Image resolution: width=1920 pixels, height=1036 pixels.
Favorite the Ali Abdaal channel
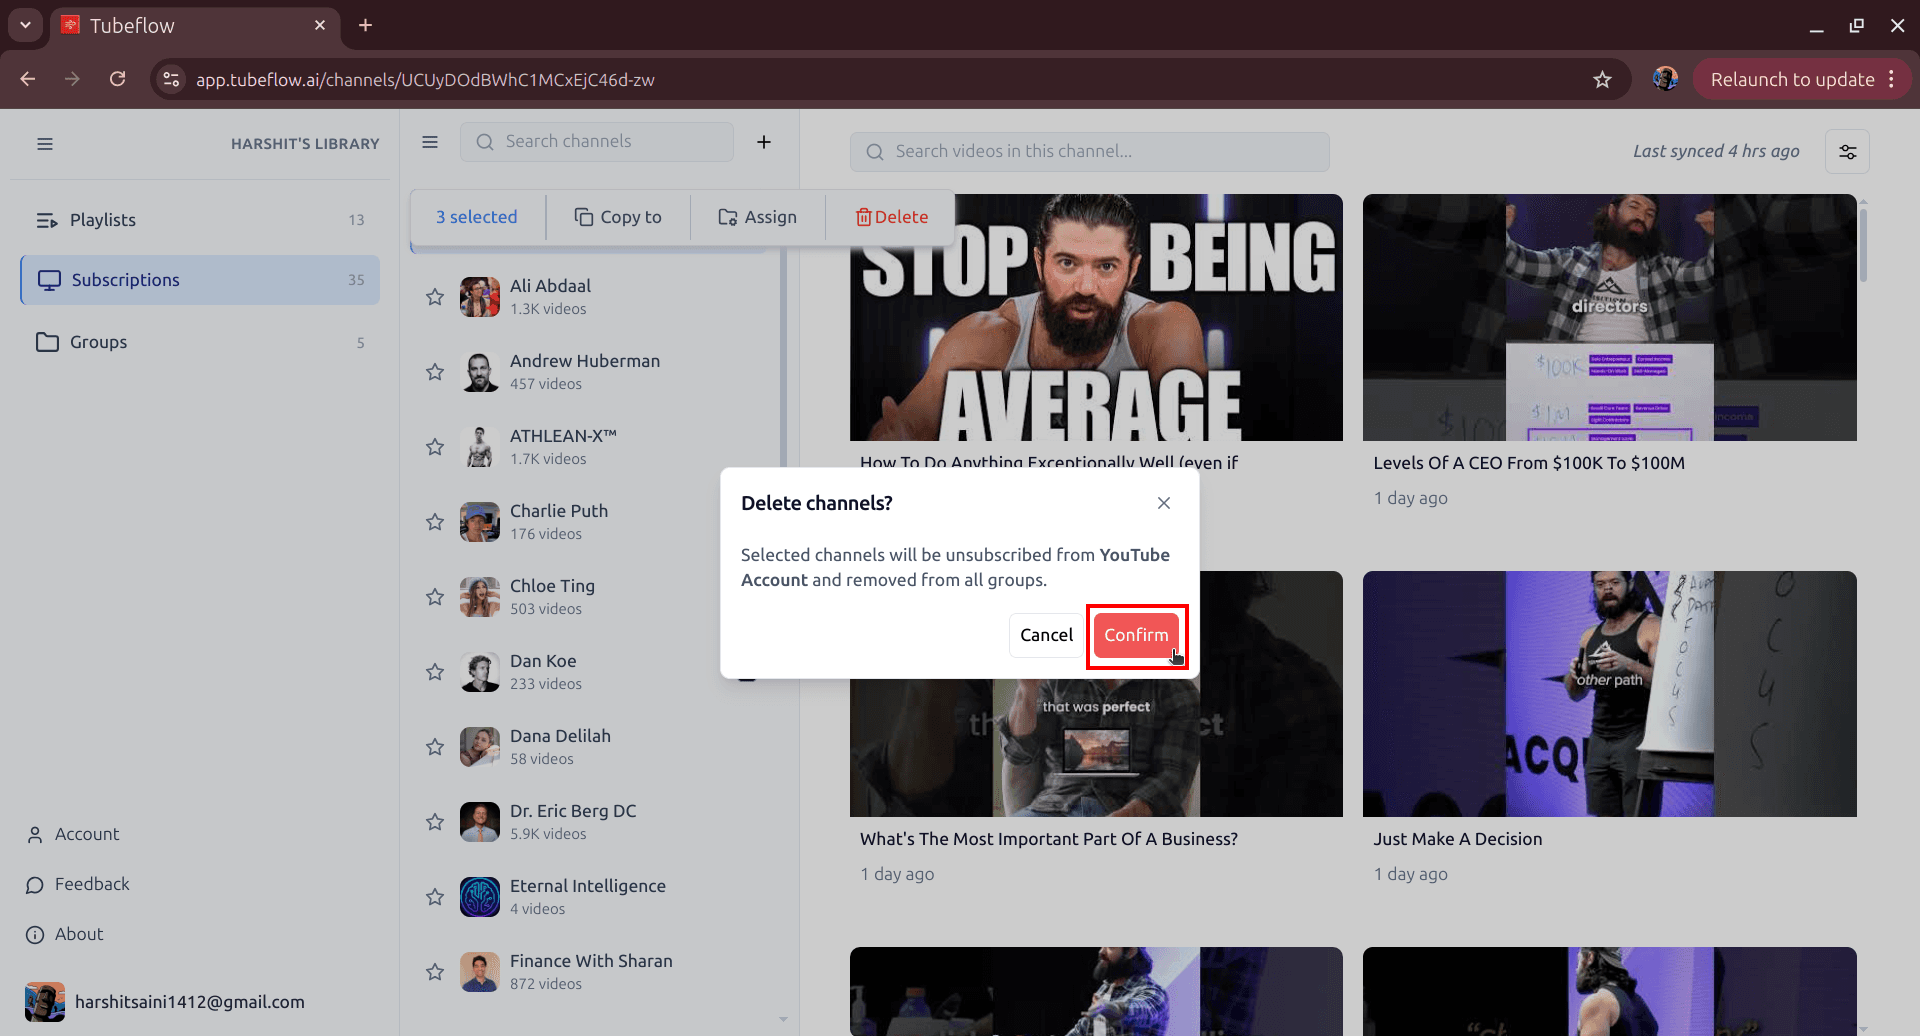(x=434, y=296)
